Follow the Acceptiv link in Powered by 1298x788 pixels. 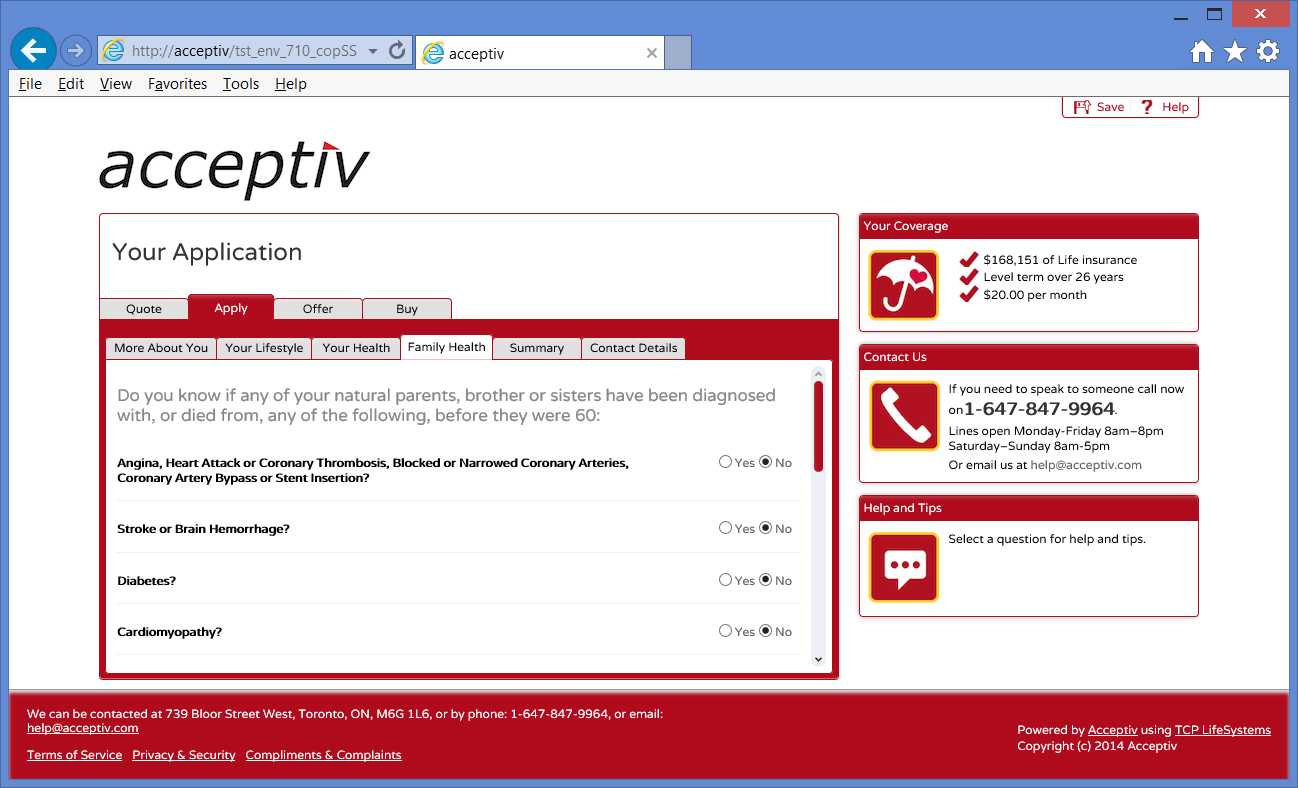(1113, 730)
